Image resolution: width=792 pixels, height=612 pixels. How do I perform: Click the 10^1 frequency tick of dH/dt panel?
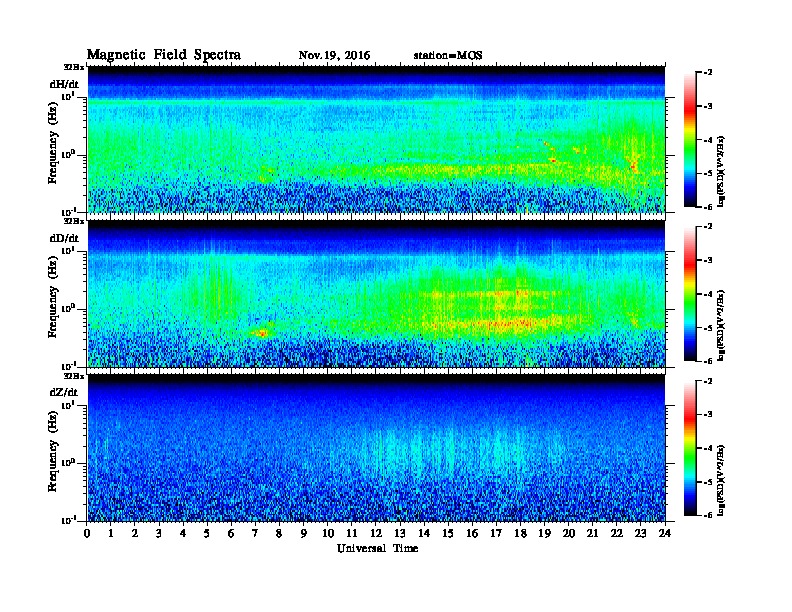coord(68,96)
